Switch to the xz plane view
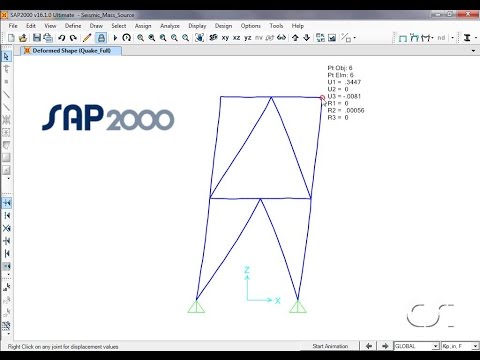This screenshot has height=360, width=480. (236, 38)
